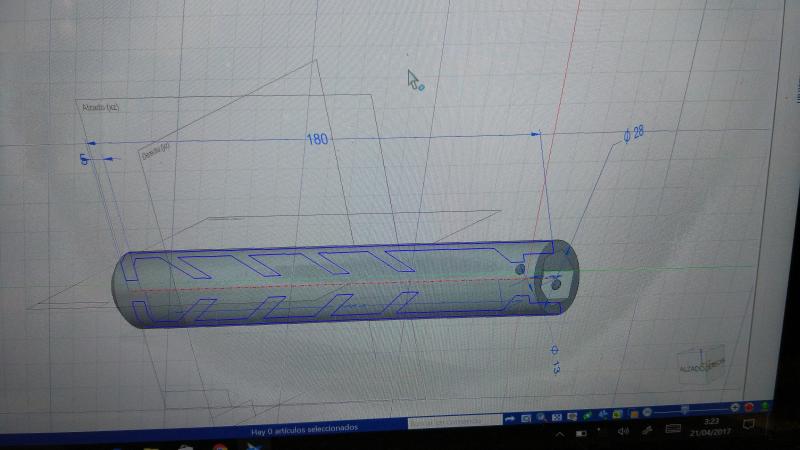Select the Ø 28 diameter dimension

[632, 134]
